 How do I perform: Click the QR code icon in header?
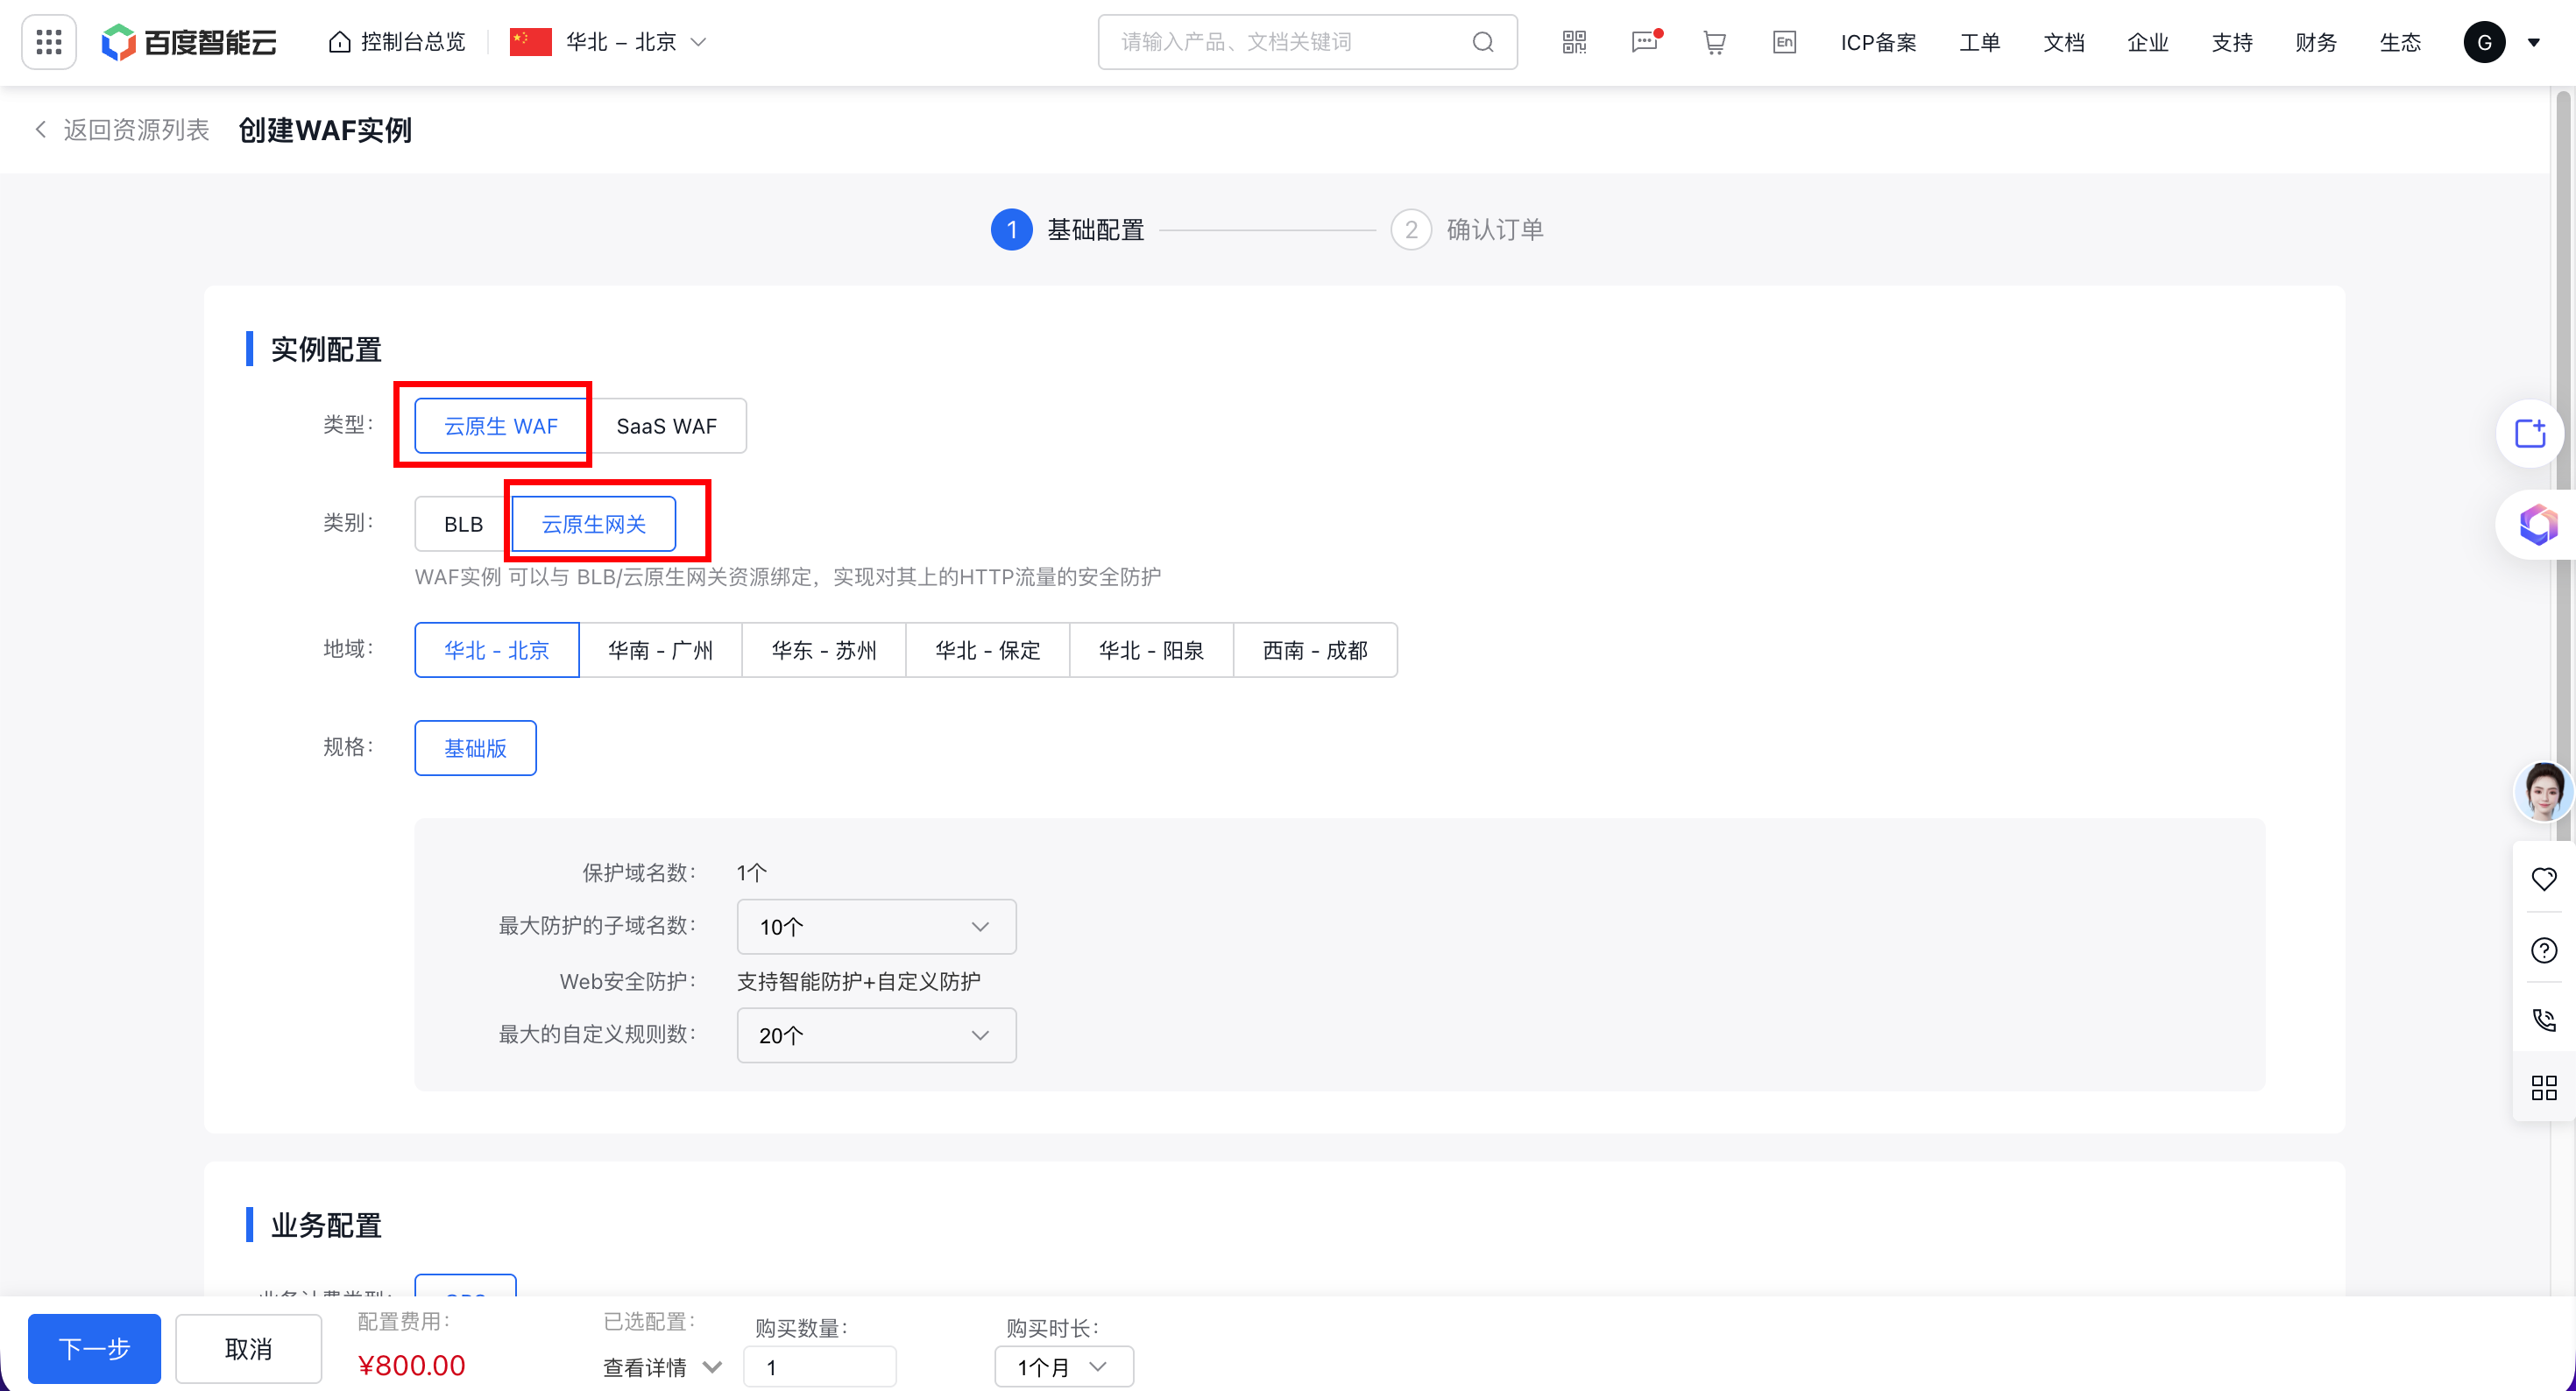click(1574, 42)
